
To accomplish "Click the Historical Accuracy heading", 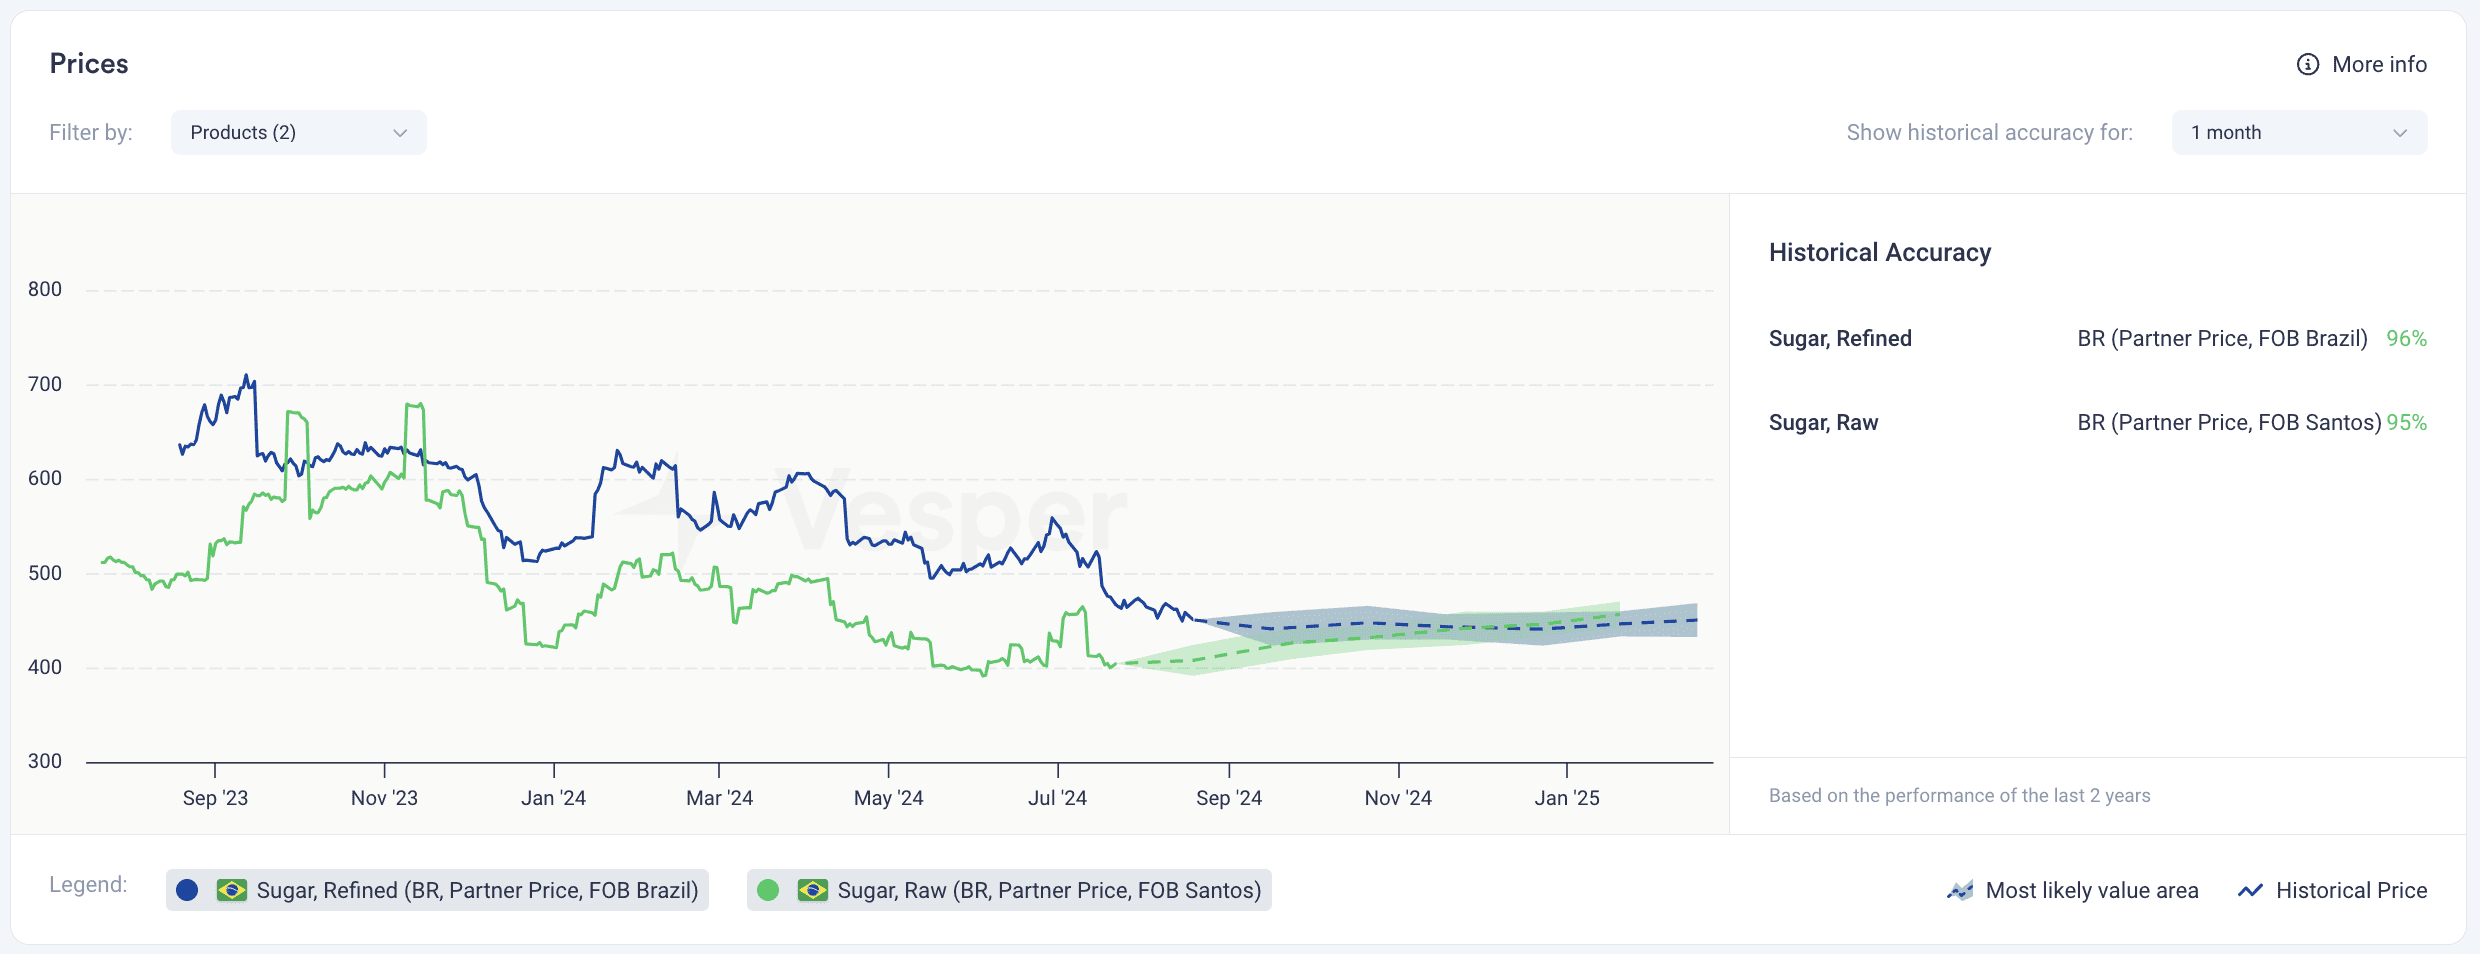I will pyautogui.click(x=1880, y=253).
